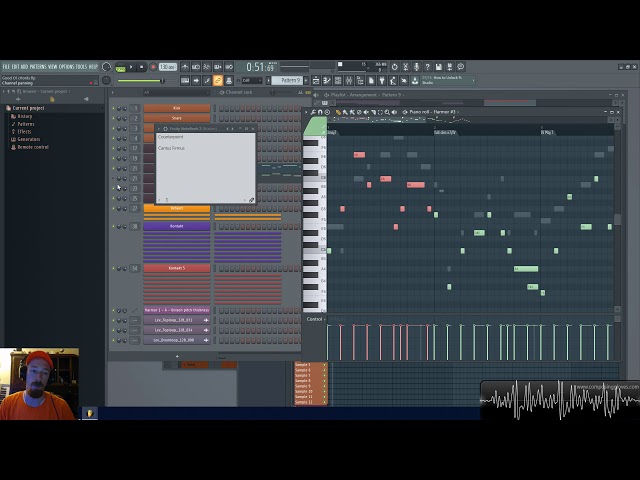Click the transport Play button
640x480 pixels.
pyautogui.click(x=131, y=67)
